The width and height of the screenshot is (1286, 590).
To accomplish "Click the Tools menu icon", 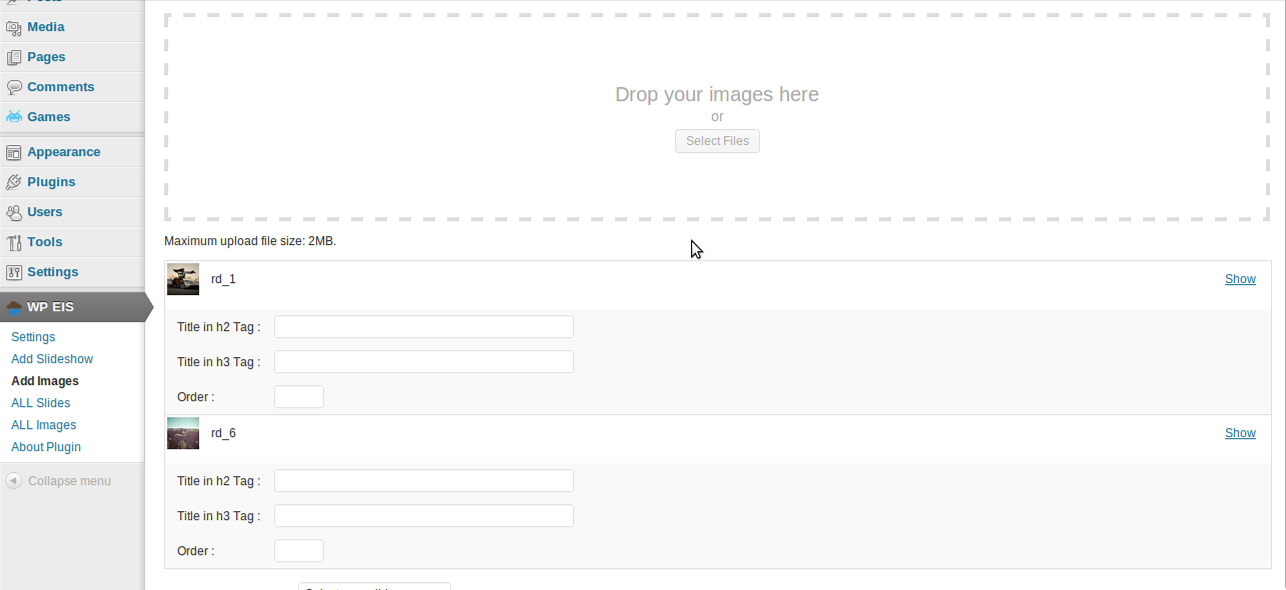I will 14,242.
